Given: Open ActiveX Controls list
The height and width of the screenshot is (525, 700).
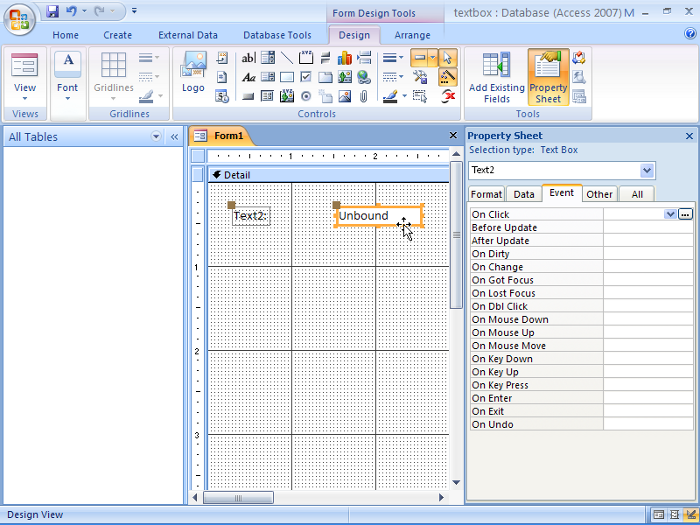Looking at the screenshot, I should tap(448, 96).
